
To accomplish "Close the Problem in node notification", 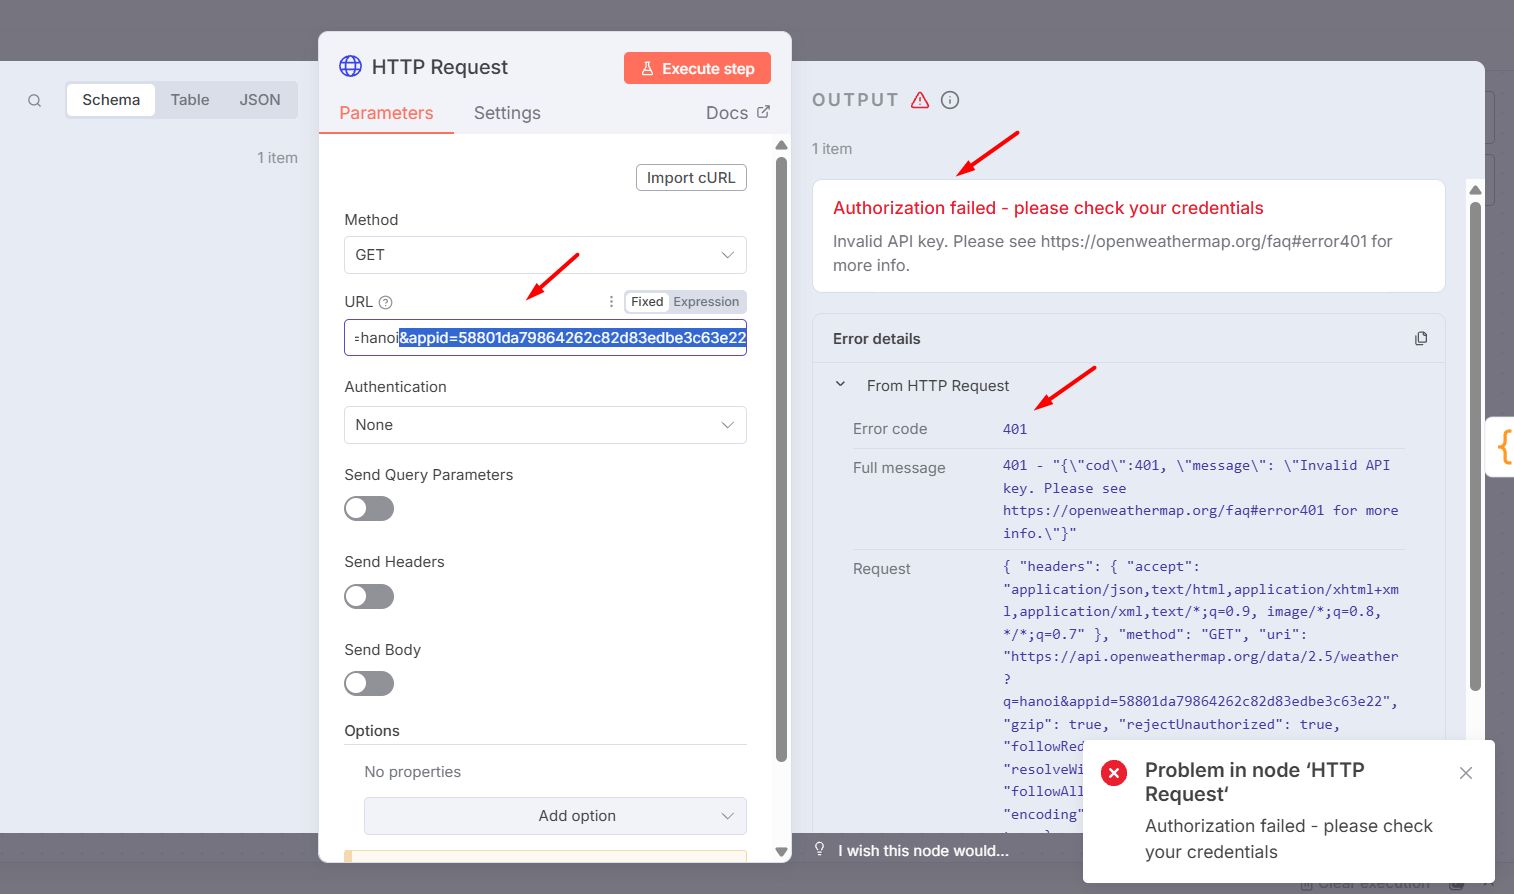I will (1466, 773).
